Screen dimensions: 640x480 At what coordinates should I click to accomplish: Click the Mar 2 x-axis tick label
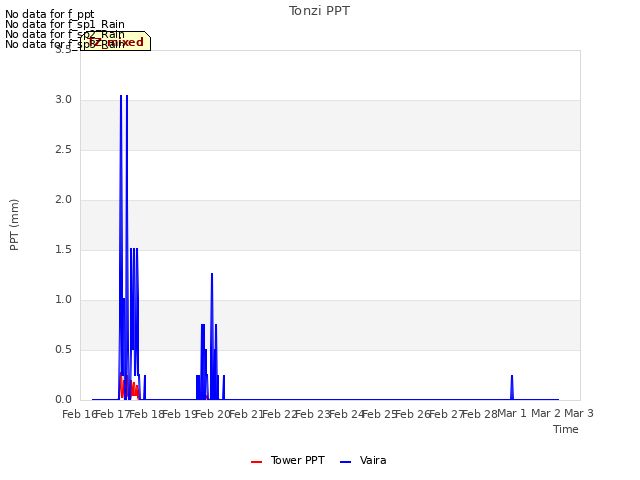pyautogui.click(x=546, y=413)
